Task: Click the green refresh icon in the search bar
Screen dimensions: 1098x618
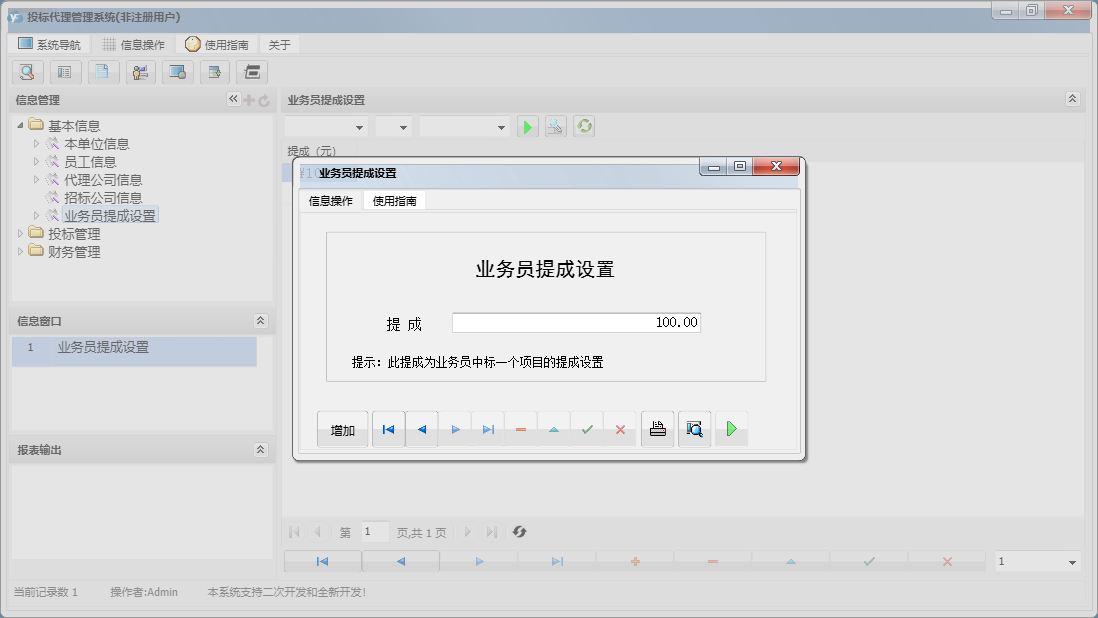Action: tap(583, 126)
